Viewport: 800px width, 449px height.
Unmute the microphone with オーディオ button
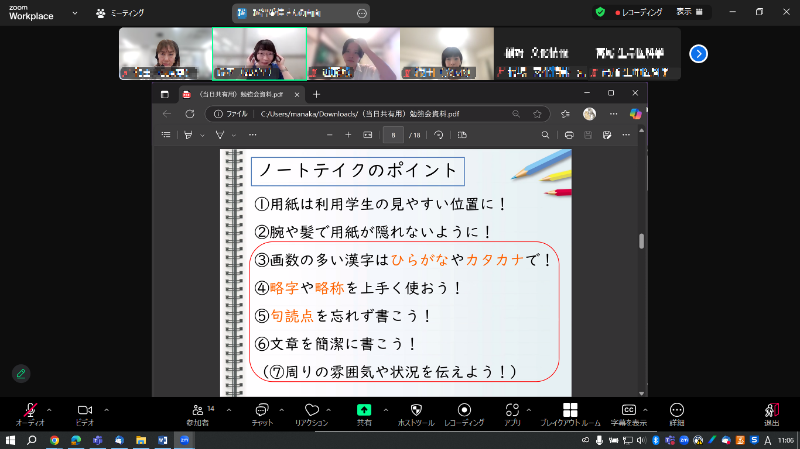[30, 411]
